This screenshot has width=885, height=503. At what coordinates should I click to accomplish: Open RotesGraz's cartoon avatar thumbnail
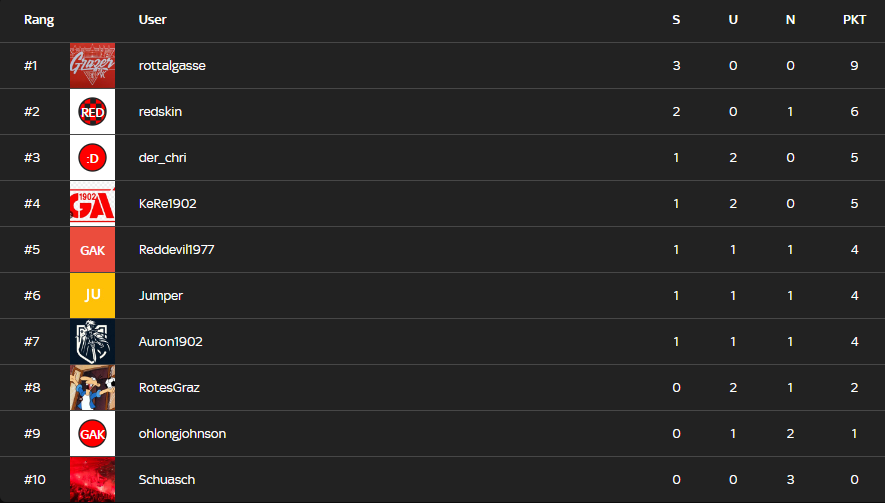click(92, 388)
